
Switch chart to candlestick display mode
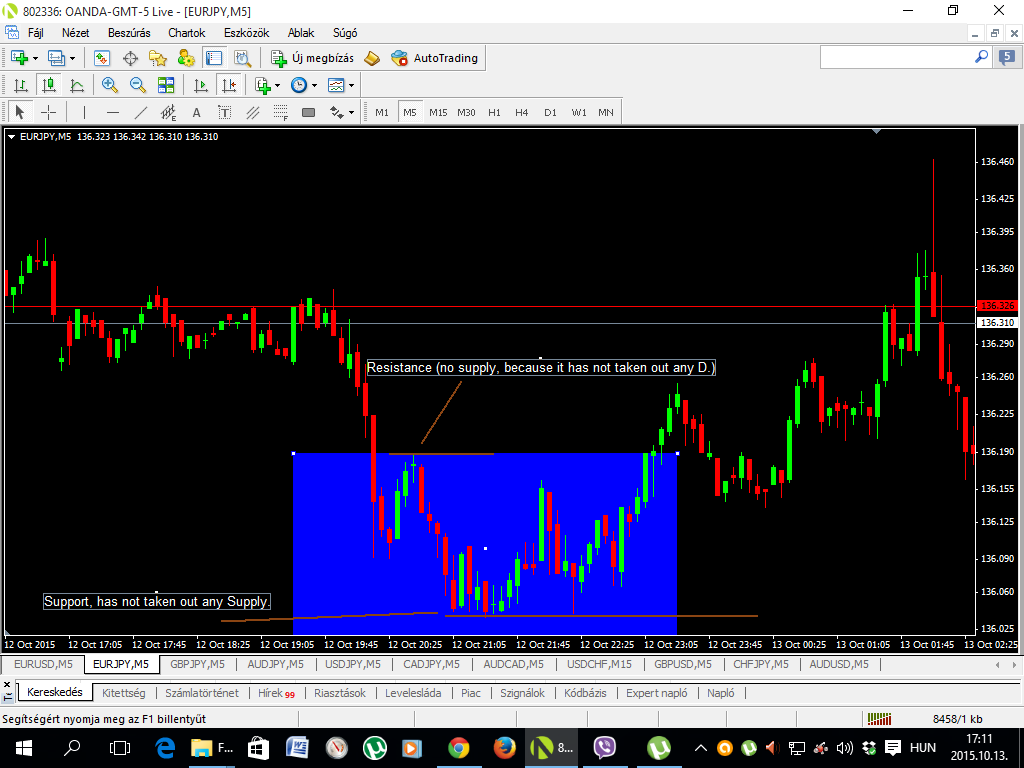[x=48, y=85]
